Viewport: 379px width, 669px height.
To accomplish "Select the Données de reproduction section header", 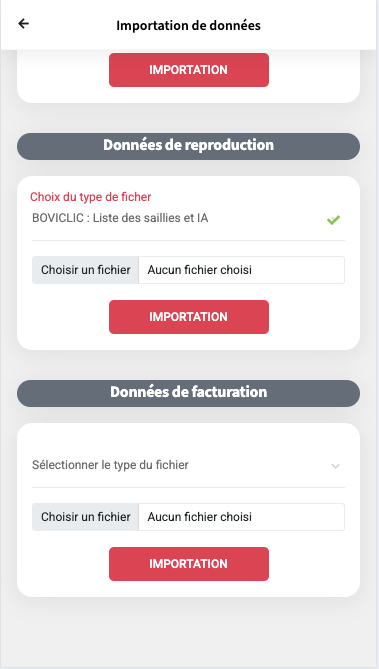I will (188, 146).
